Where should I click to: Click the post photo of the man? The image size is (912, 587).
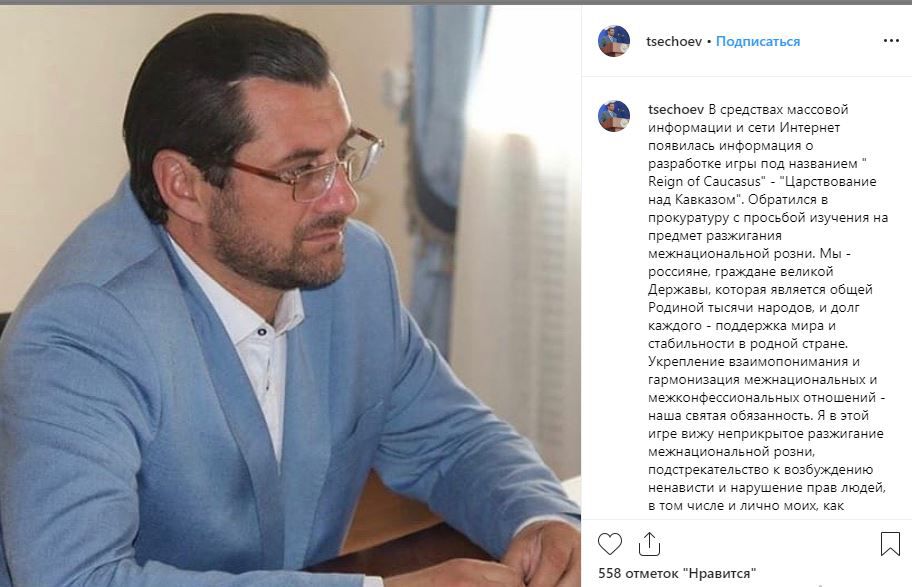[x=290, y=296]
